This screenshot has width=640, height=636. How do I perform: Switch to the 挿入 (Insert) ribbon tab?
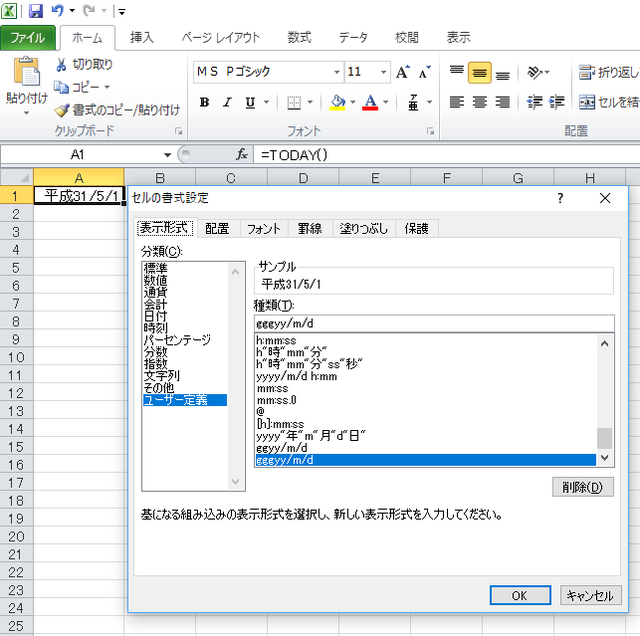click(x=142, y=38)
